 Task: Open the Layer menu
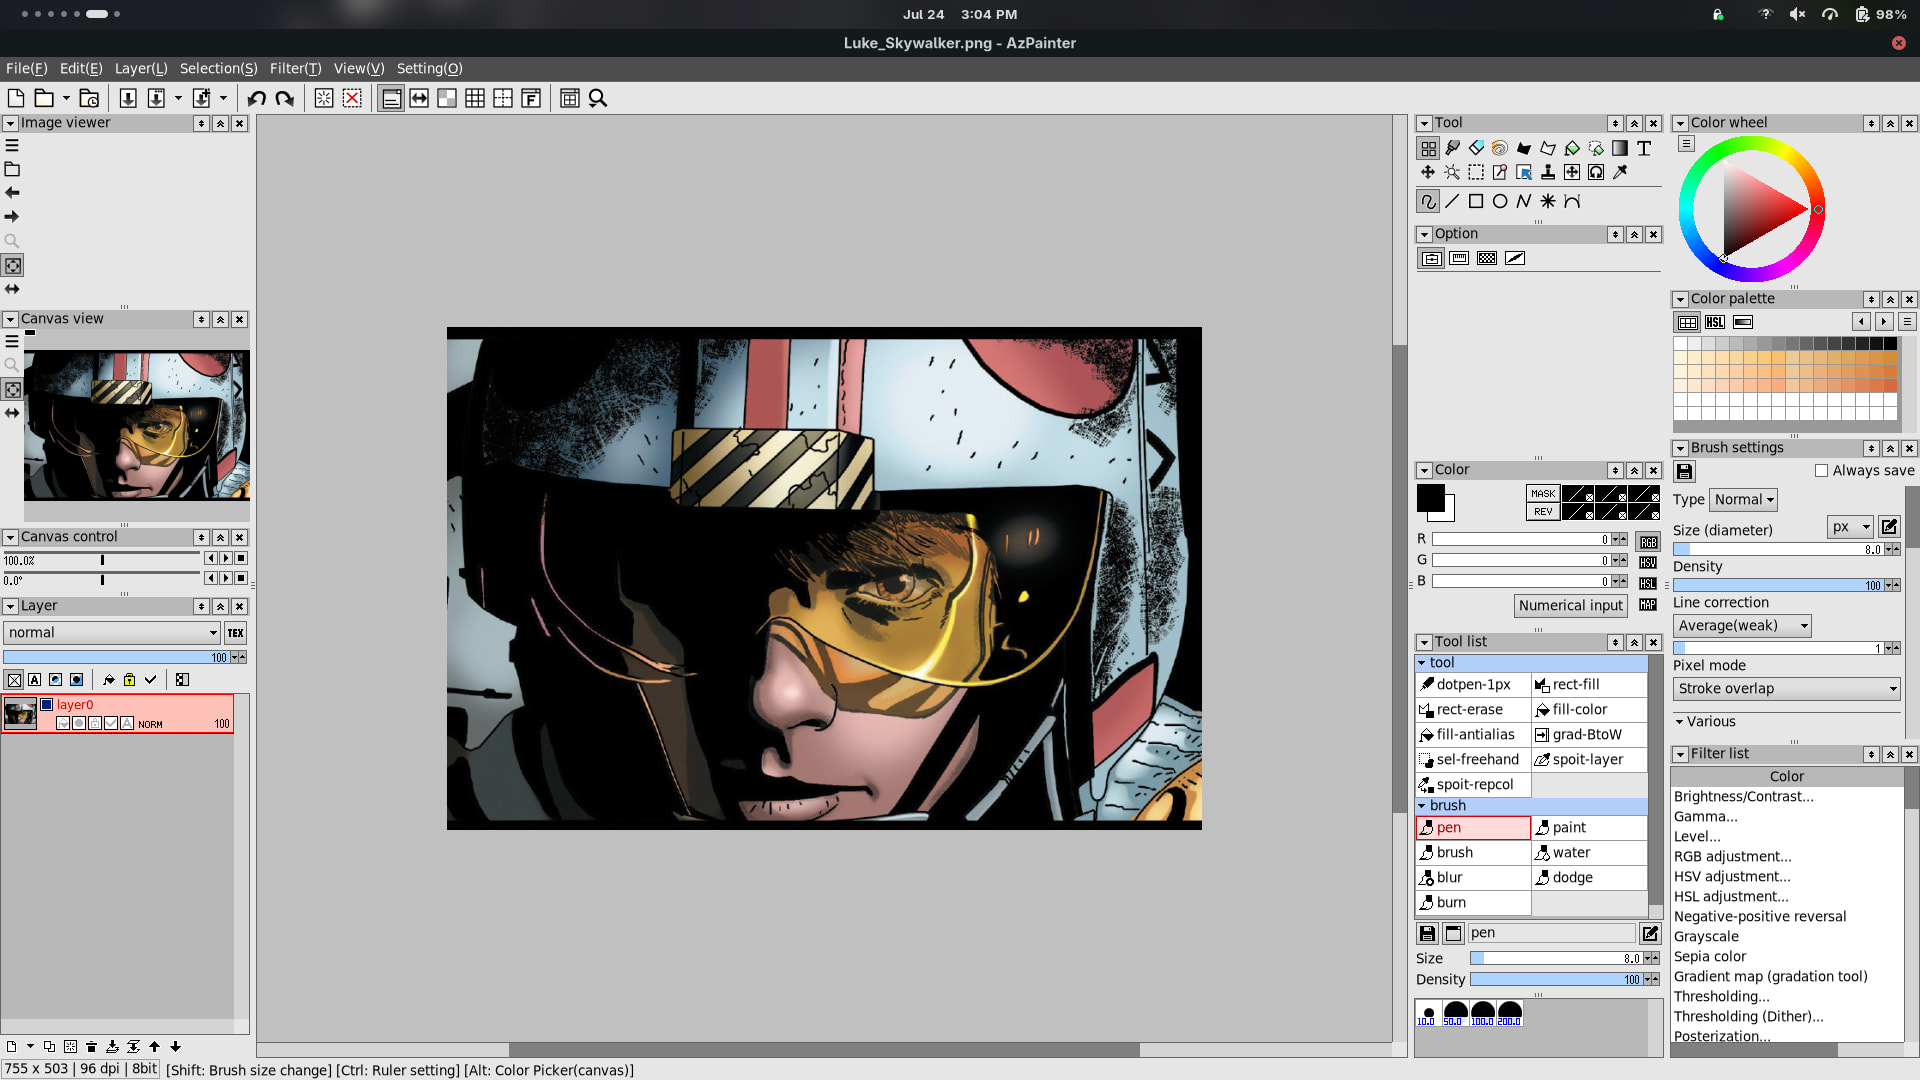pos(141,68)
